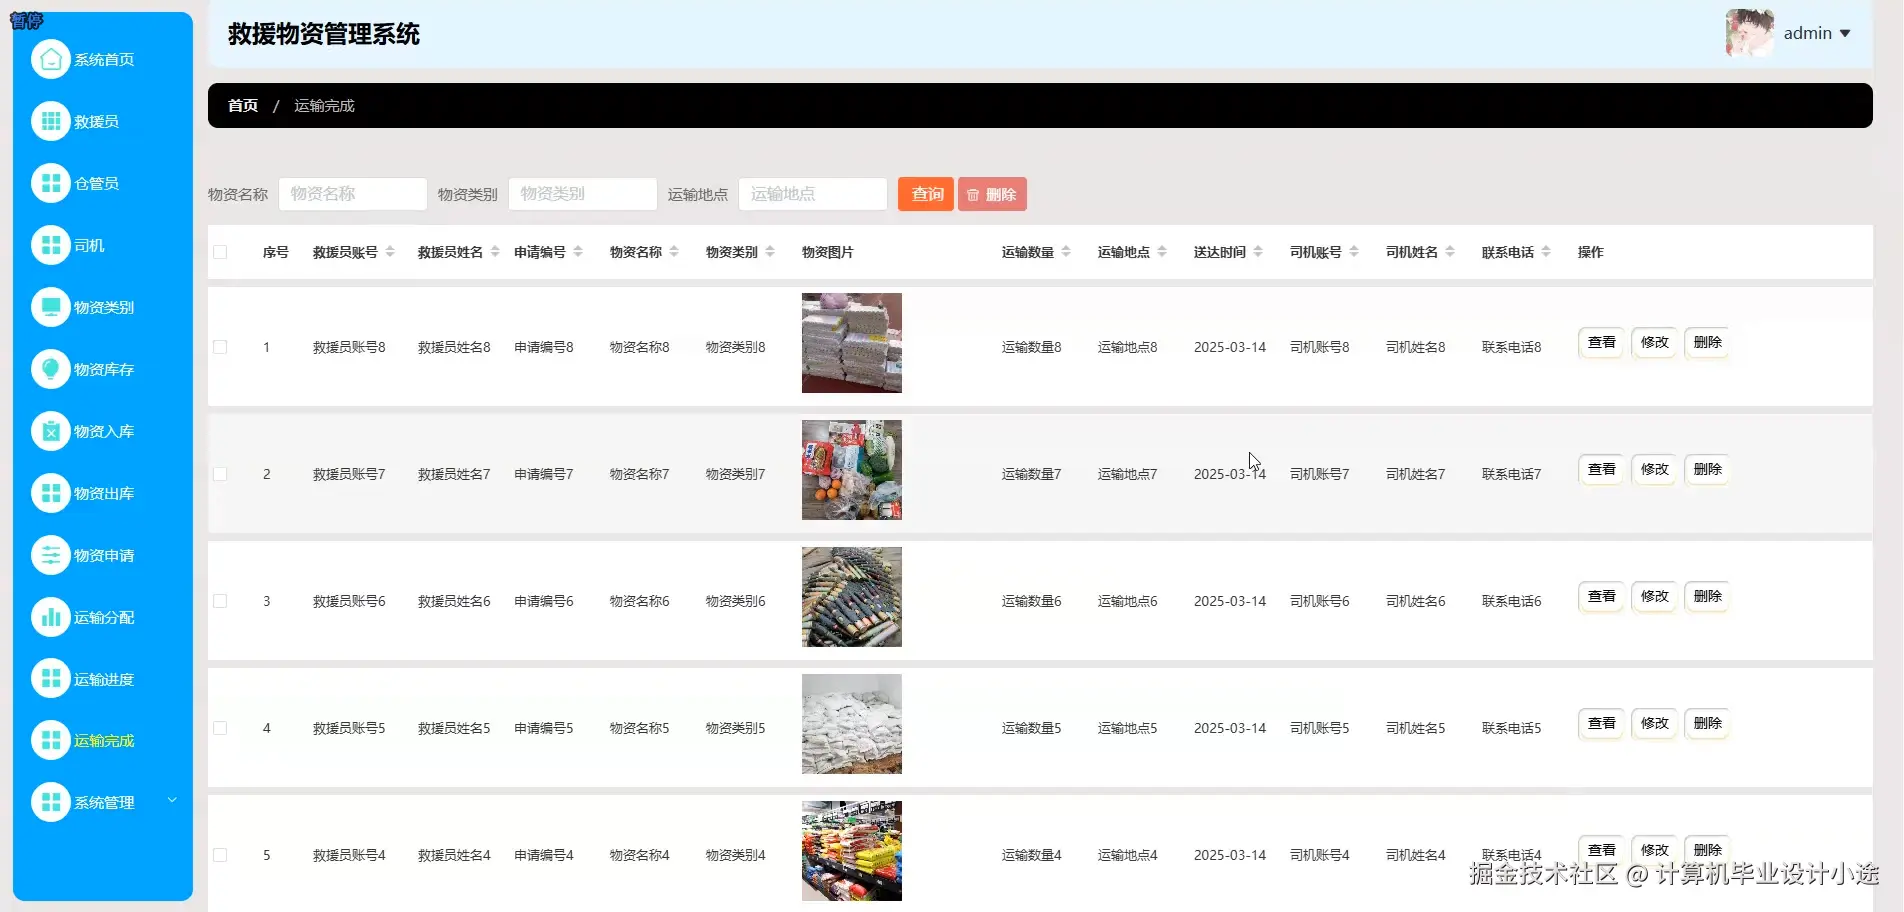This screenshot has height=912, width=1904.
Task: Click the 物资入库 clipboard icon
Action: pyautogui.click(x=51, y=432)
